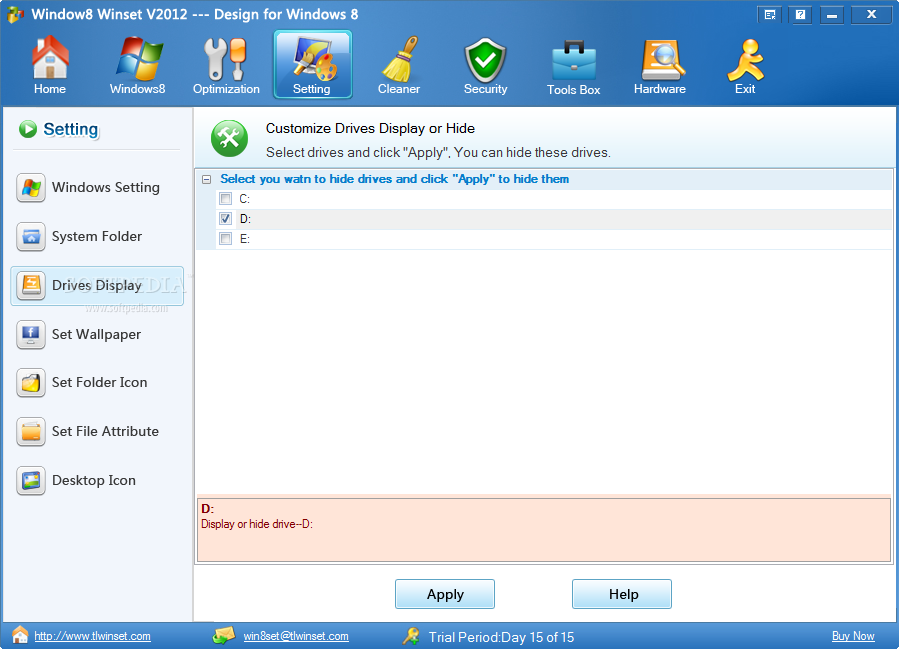Select the D: drive row label
This screenshot has width=899, height=649.
pyautogui.click(x=245, y=219)
